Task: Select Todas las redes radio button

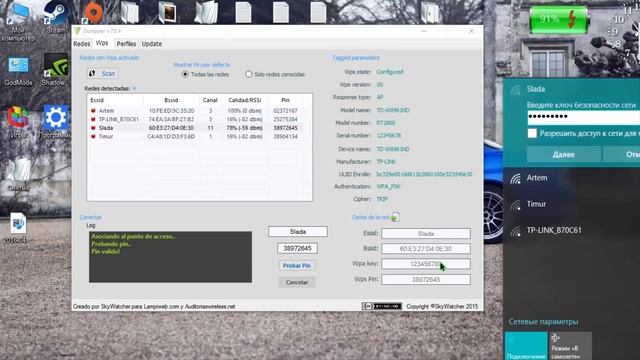Action: click(185, 74)
